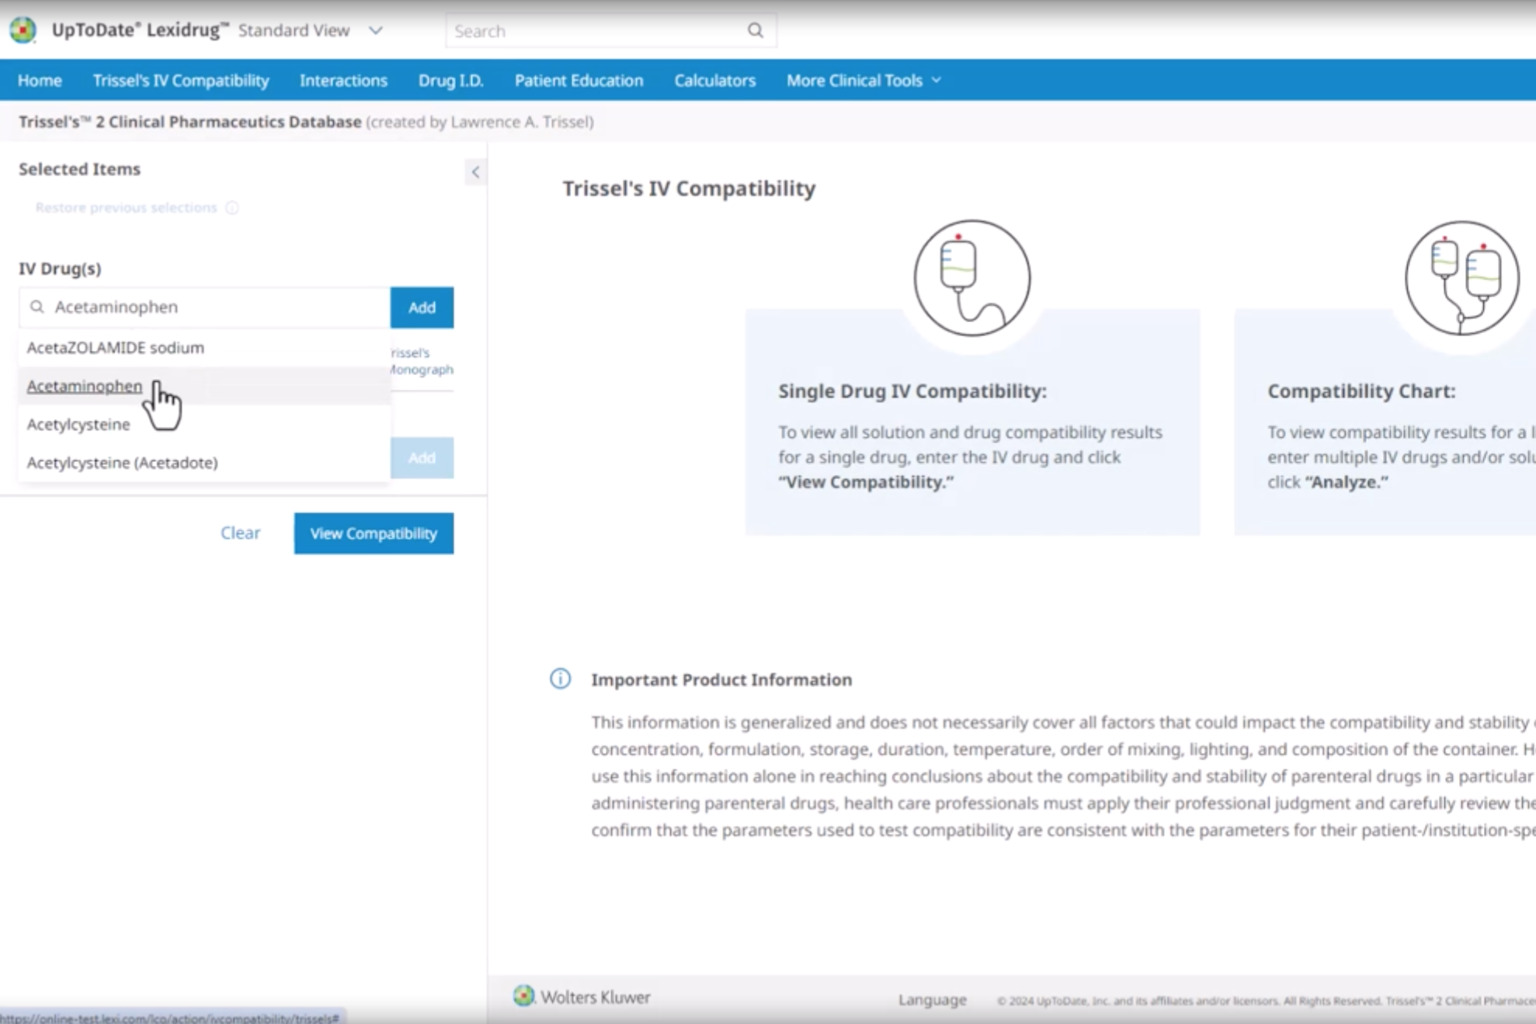Click the Clear link
Viewport: 1536px width, 1024px height.
[240, 533]
